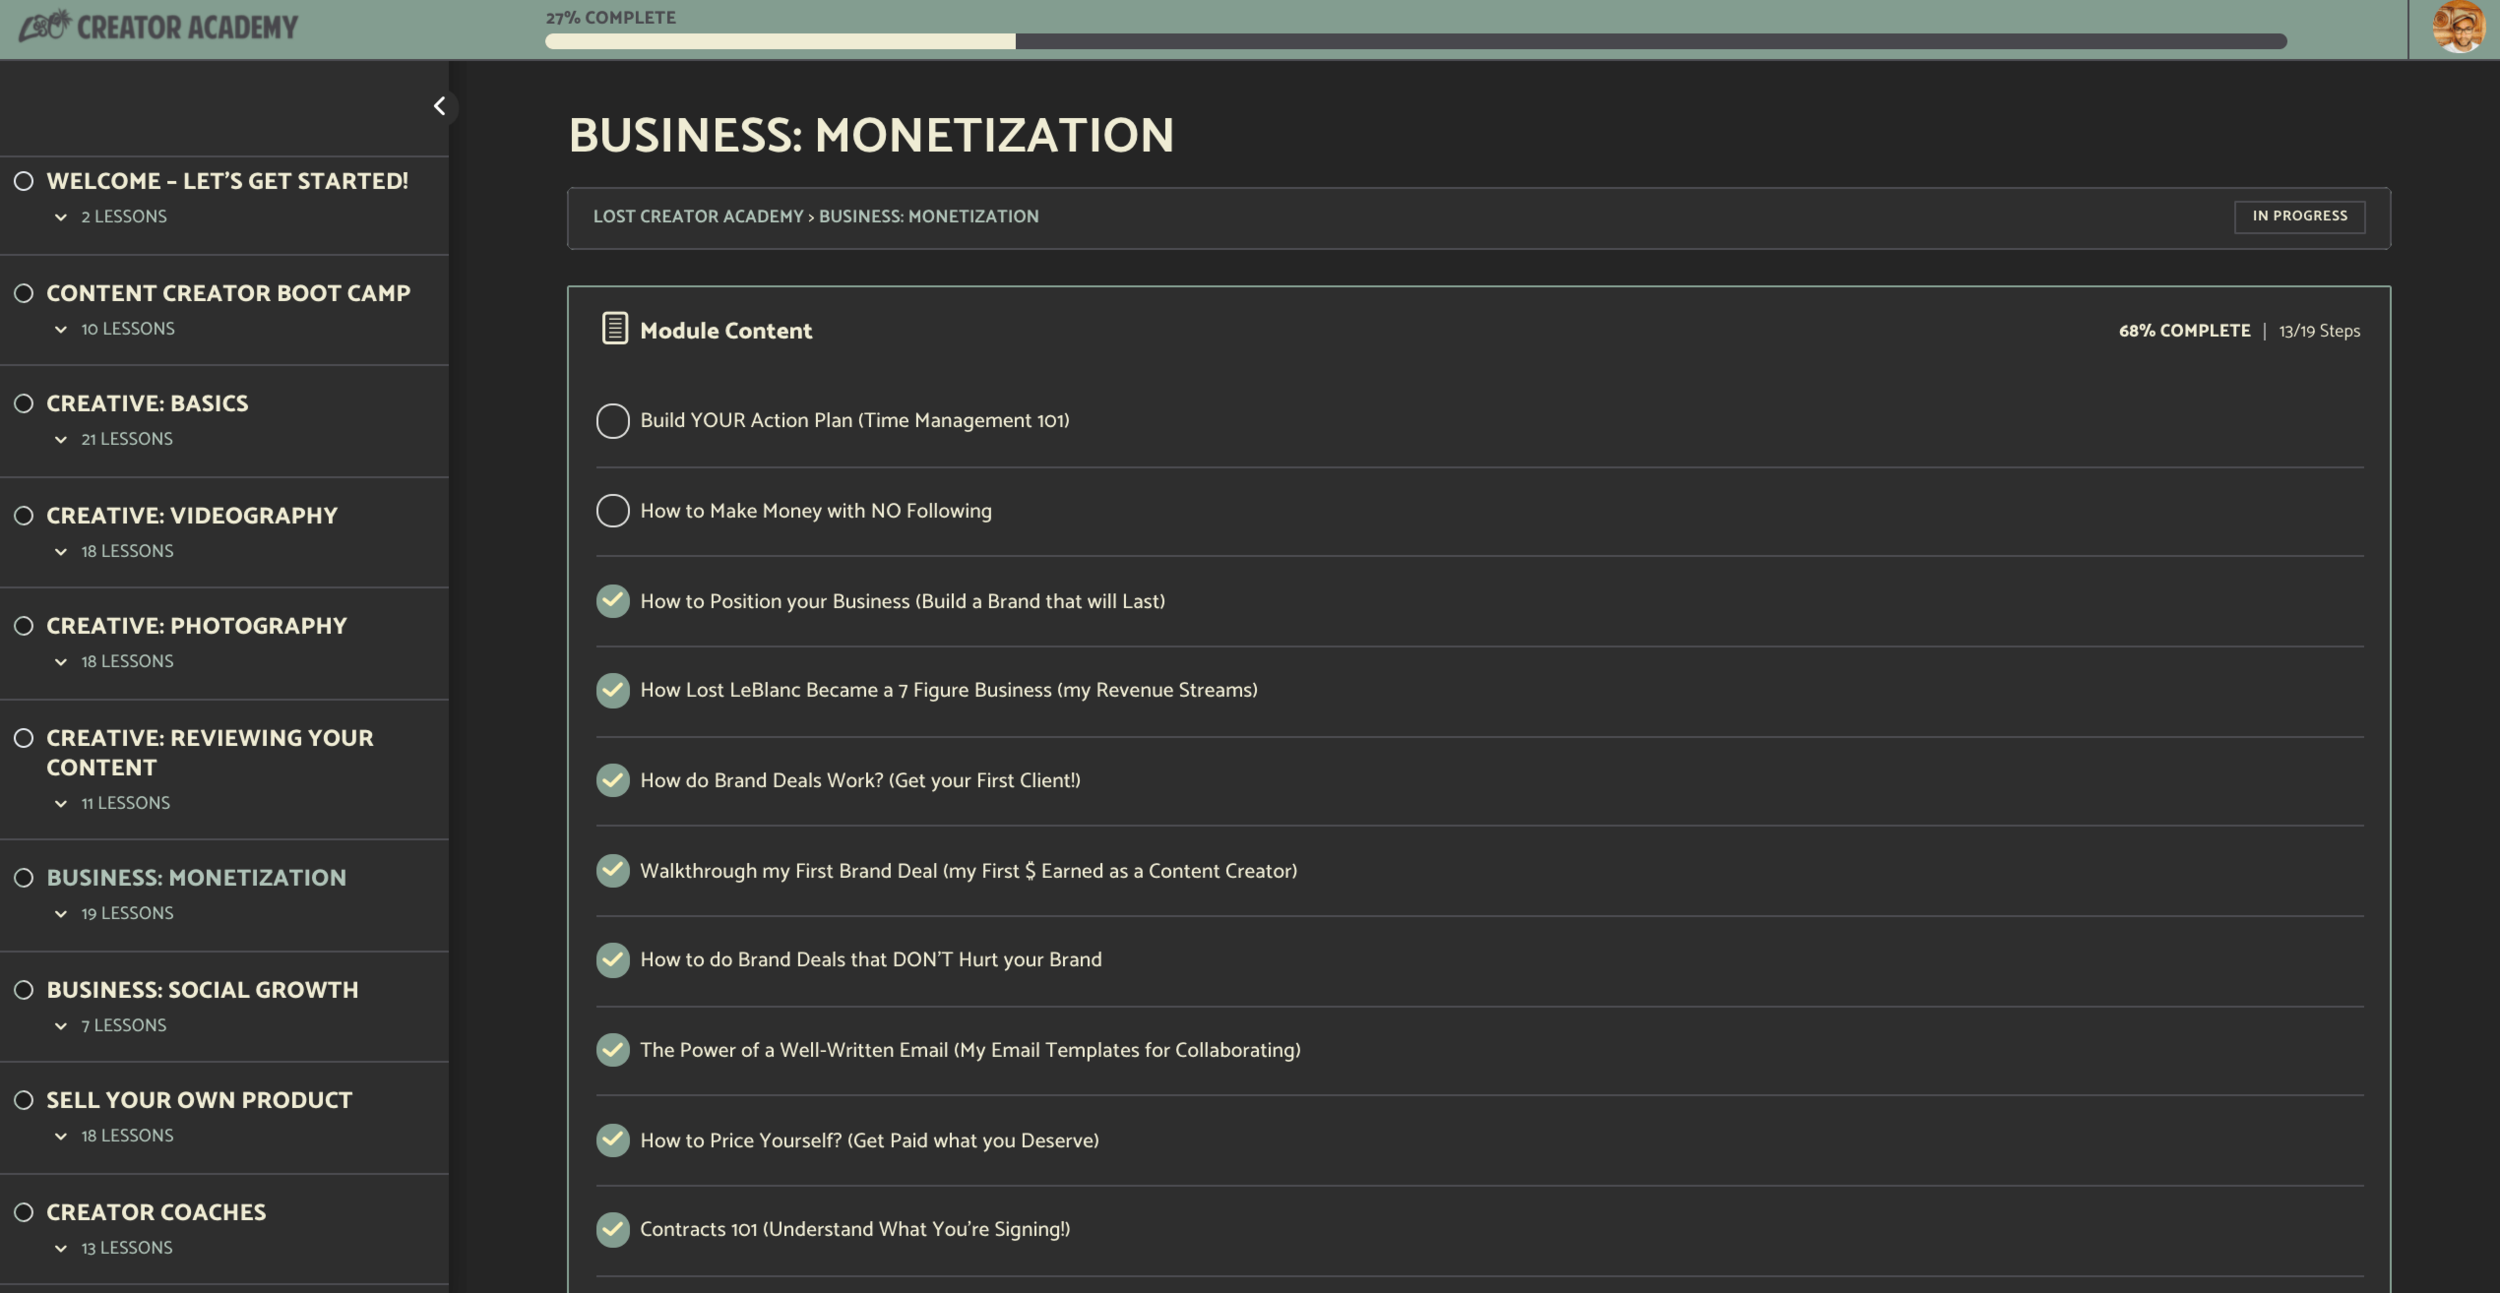
Task: Follow the Lost Creator Academy breadcrumb link
Action: pos(698,217)
